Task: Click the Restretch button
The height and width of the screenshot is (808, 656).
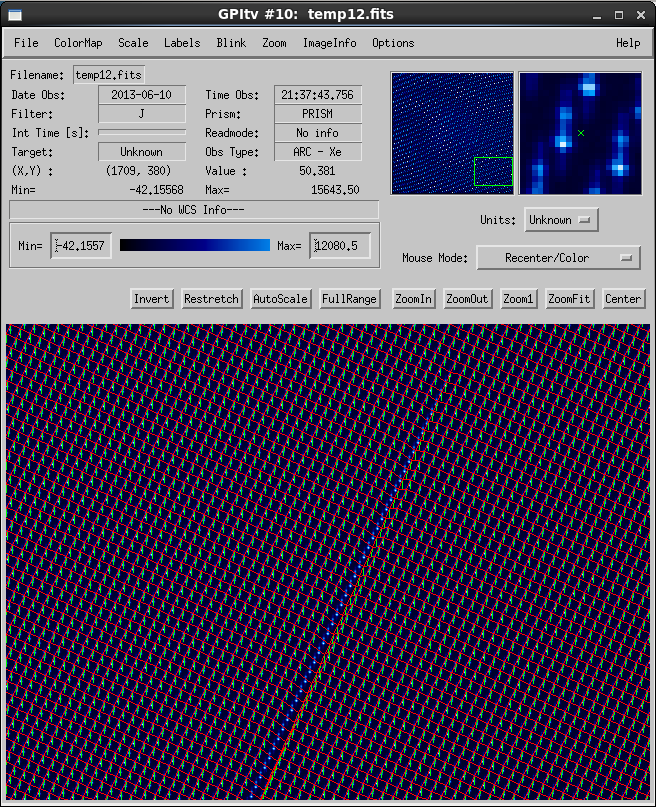Action: coord(212,299)
